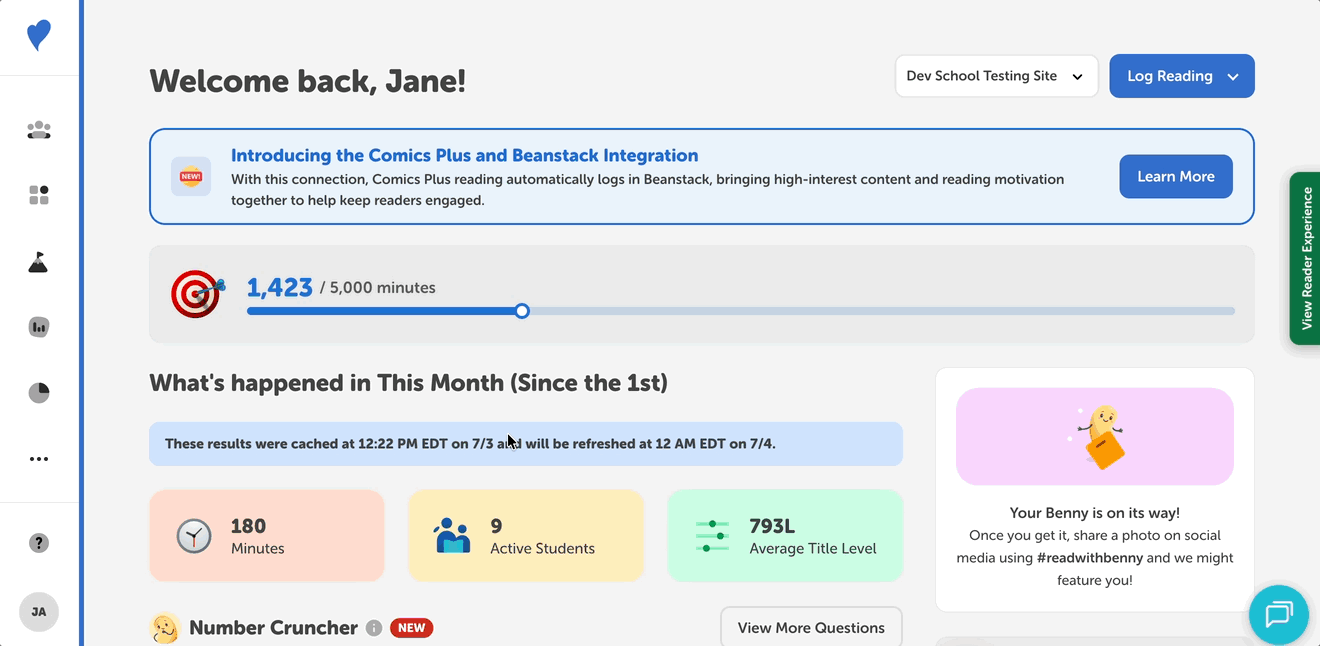Click the Number Cruncher mascot icon
The width and height of the screenshot is (1320, 646).
pos(165,628)
